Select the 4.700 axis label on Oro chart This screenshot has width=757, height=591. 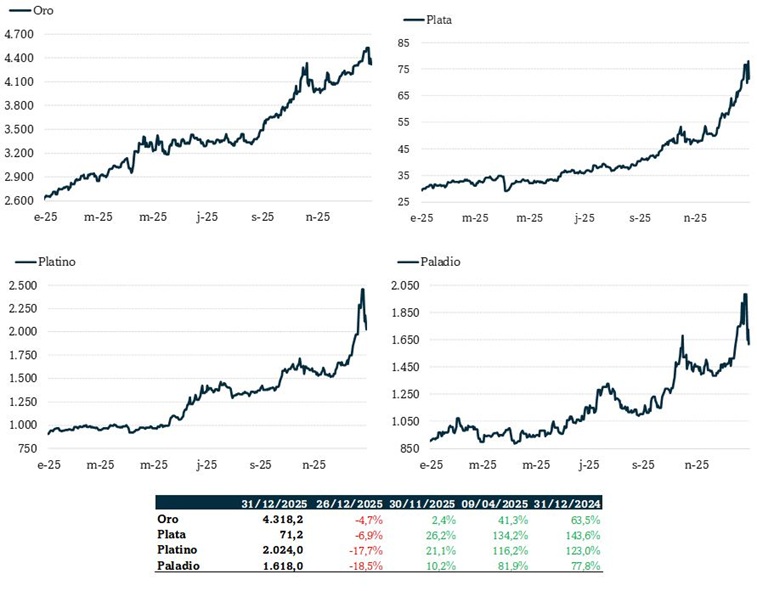pos(19,34)
